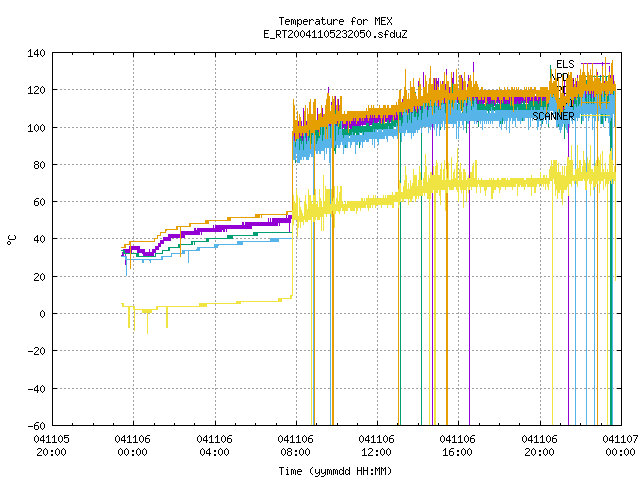
Task: Click the yellow SCANNER legend line sample
Action: (x=595, y=116)
